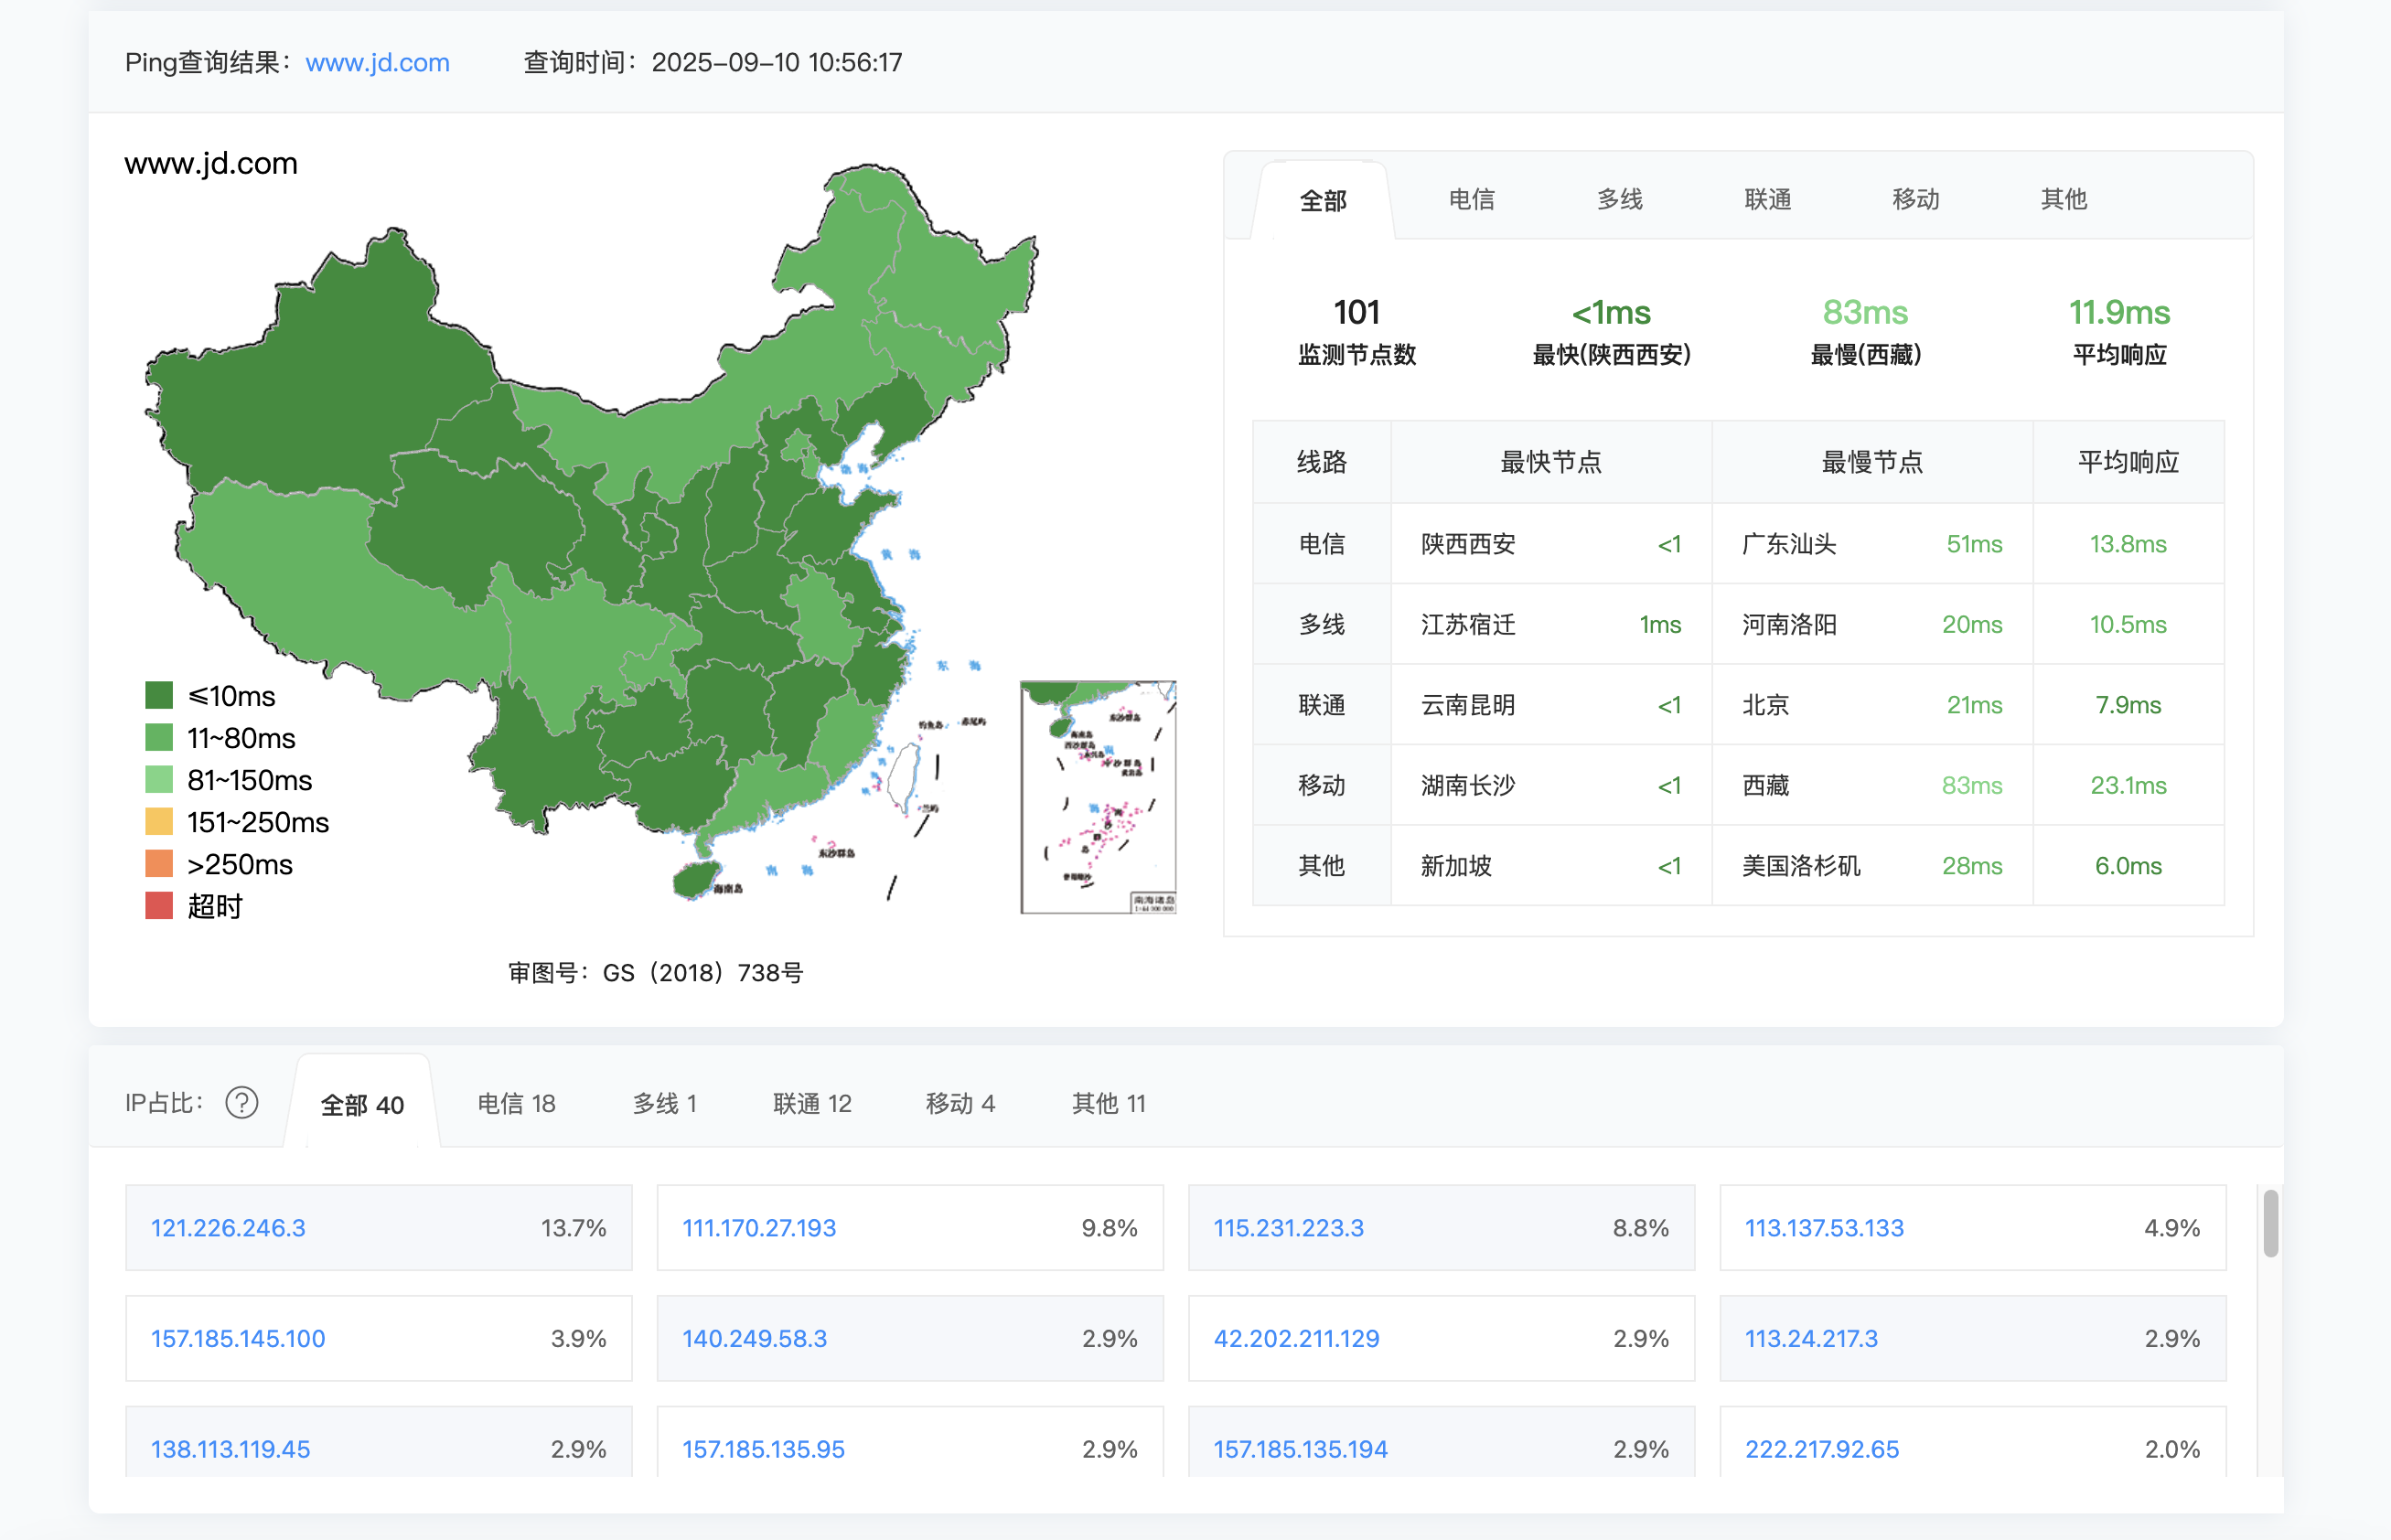Open the www.jd.com link in header
Screen dimensions: 2391x1540
tap(377, 62)
